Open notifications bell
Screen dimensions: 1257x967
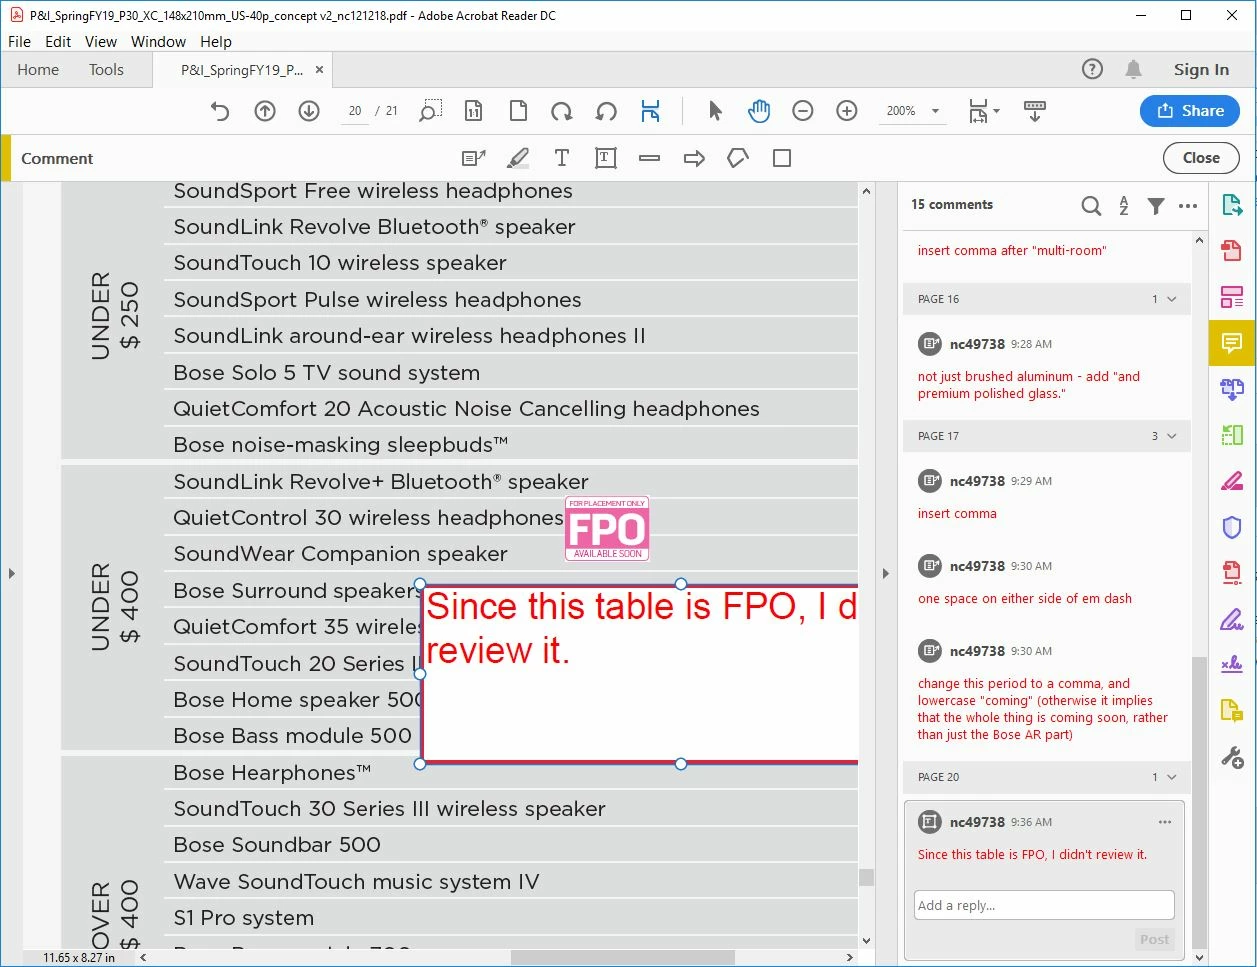click(1133, 69)
